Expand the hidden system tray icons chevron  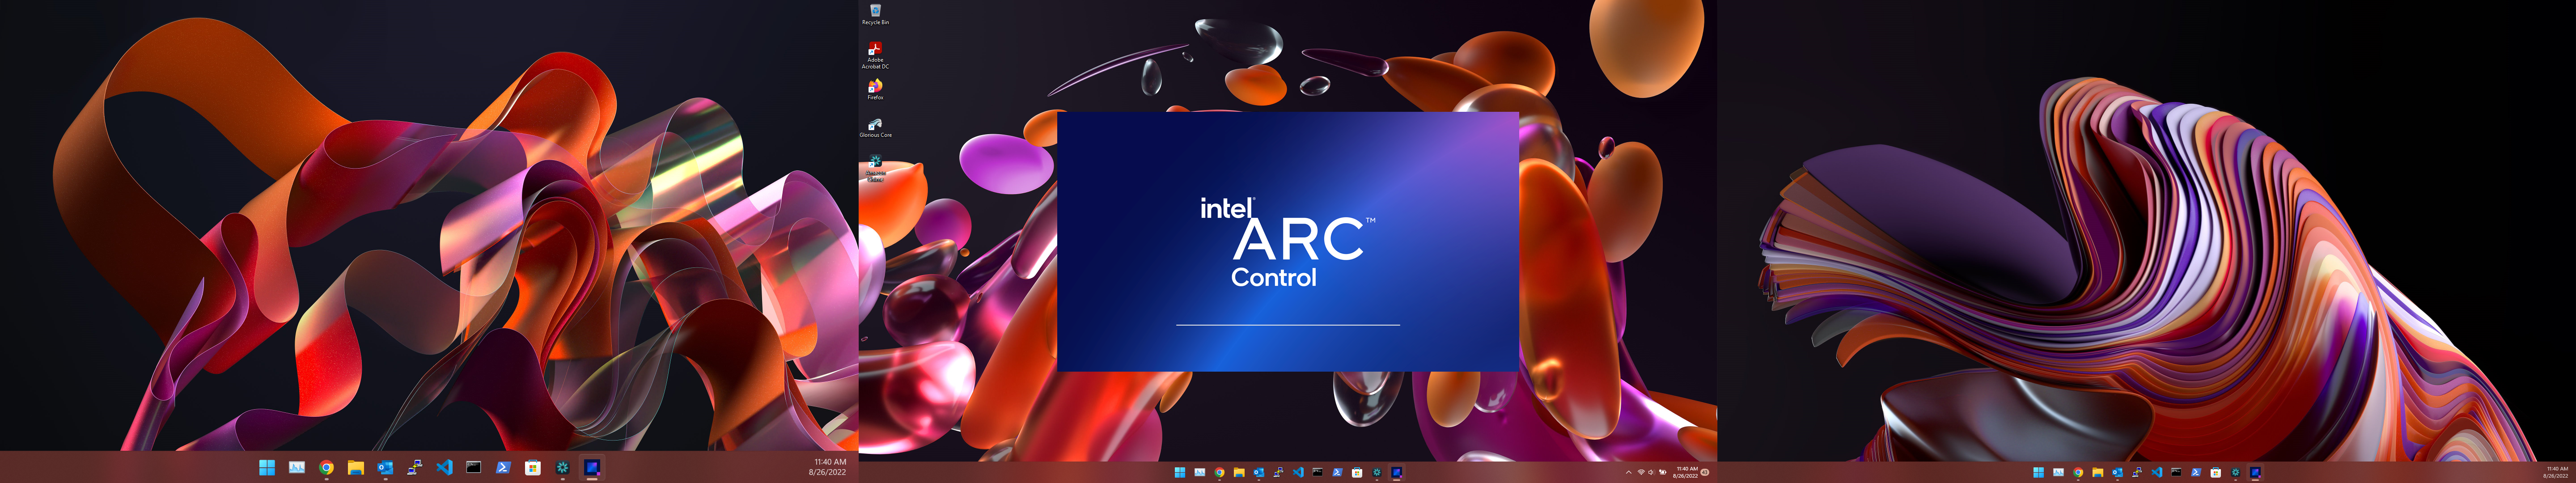coord(1629,472)
